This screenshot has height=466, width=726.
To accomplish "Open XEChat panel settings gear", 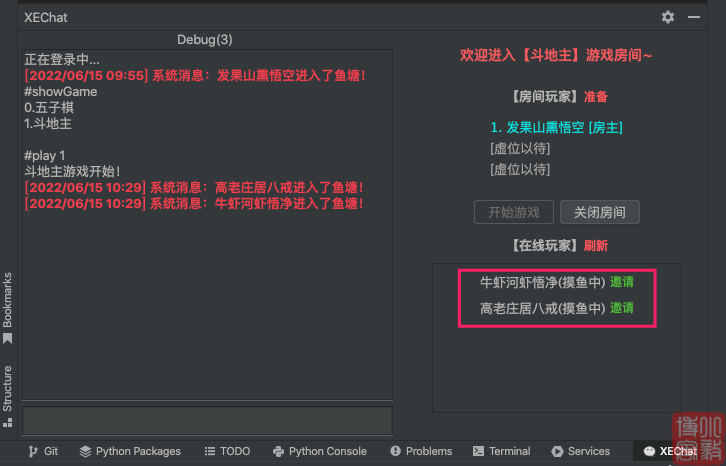I will [x=667, y=17].
